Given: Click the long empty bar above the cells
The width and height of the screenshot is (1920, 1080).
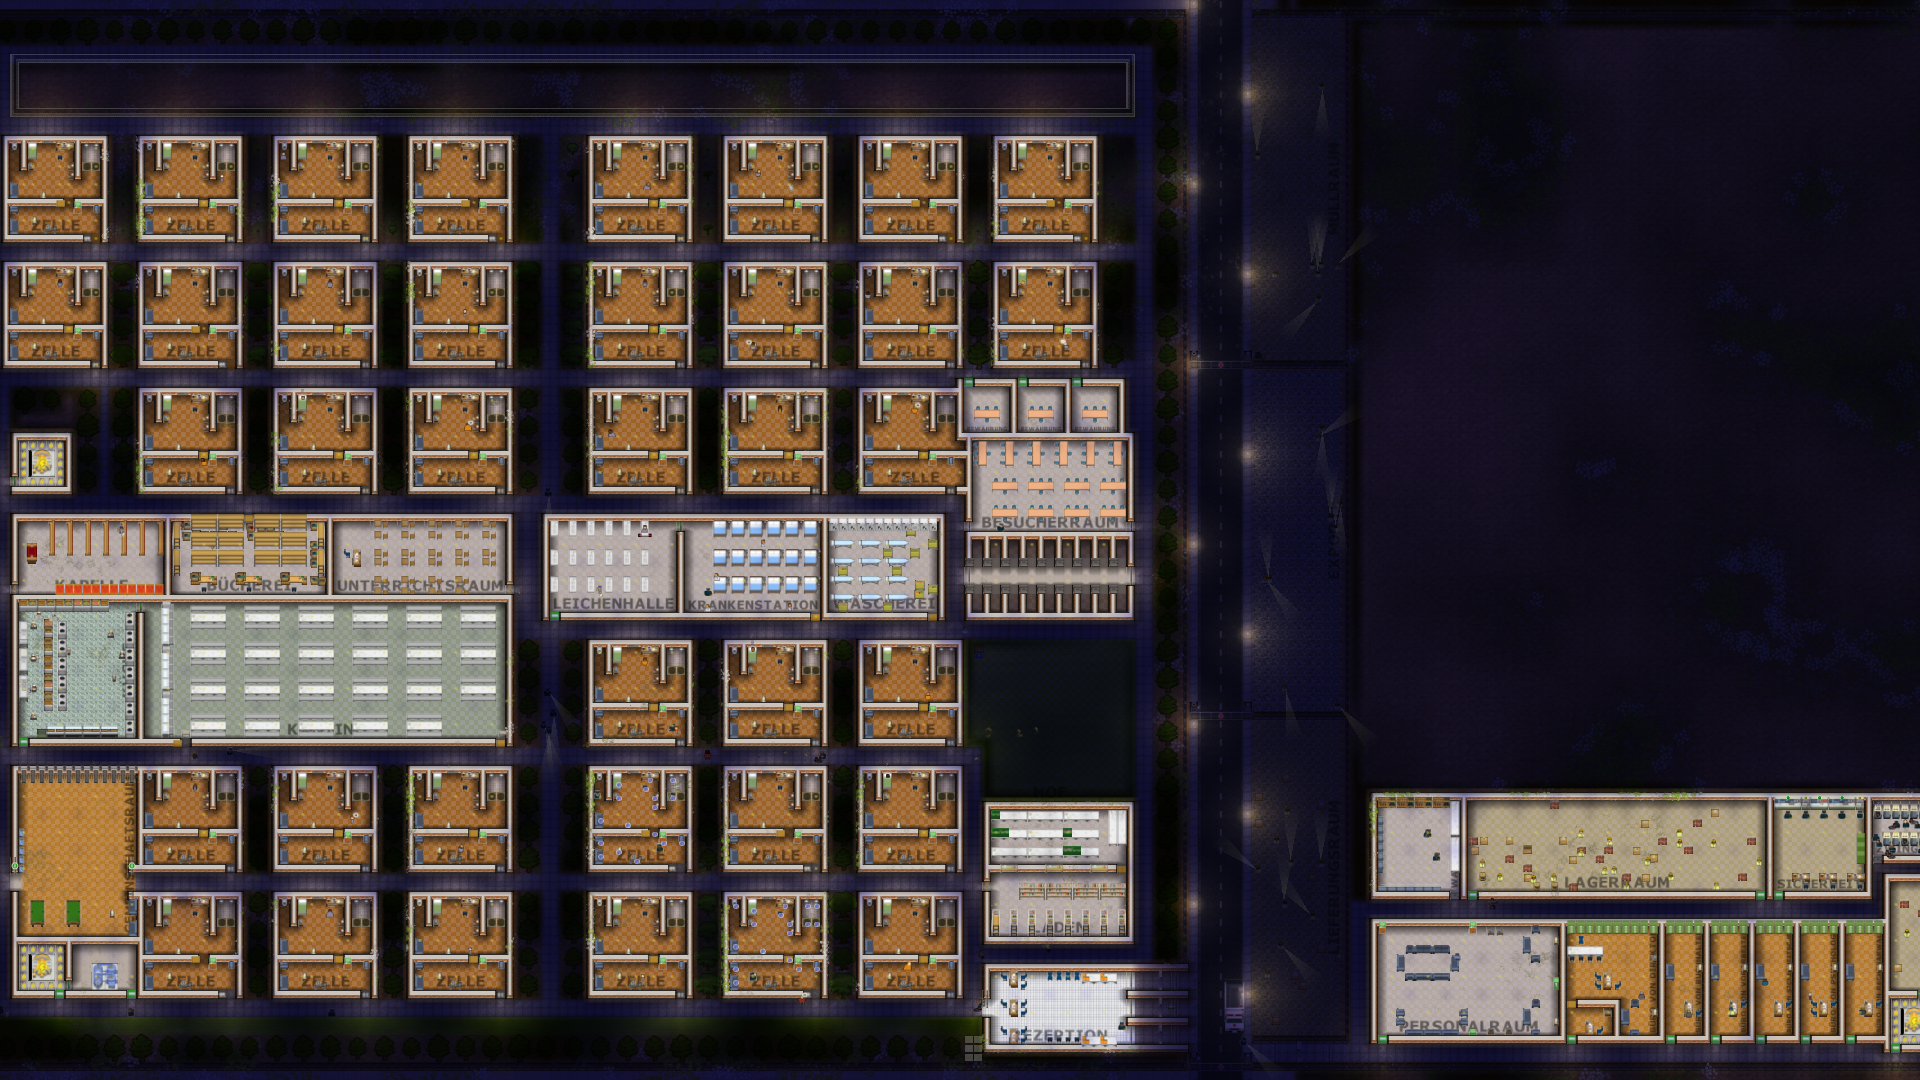Looking at the screenshot, I should 572,85.
